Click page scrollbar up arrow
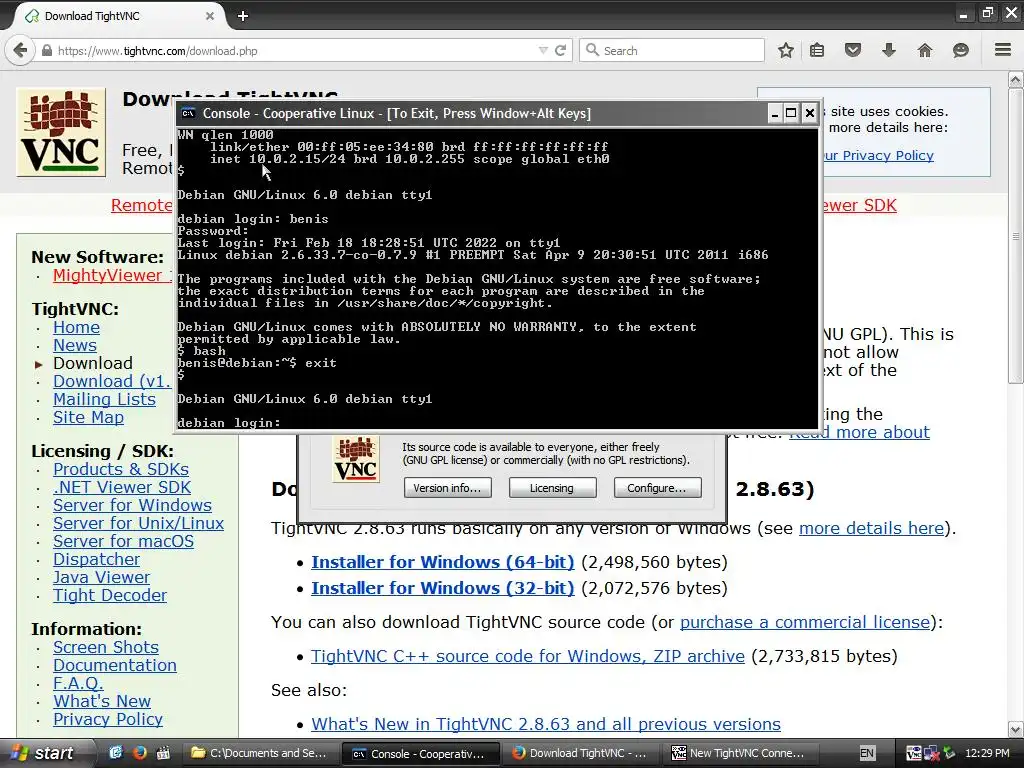1024x768 pixels. (x=1016, y=80)
